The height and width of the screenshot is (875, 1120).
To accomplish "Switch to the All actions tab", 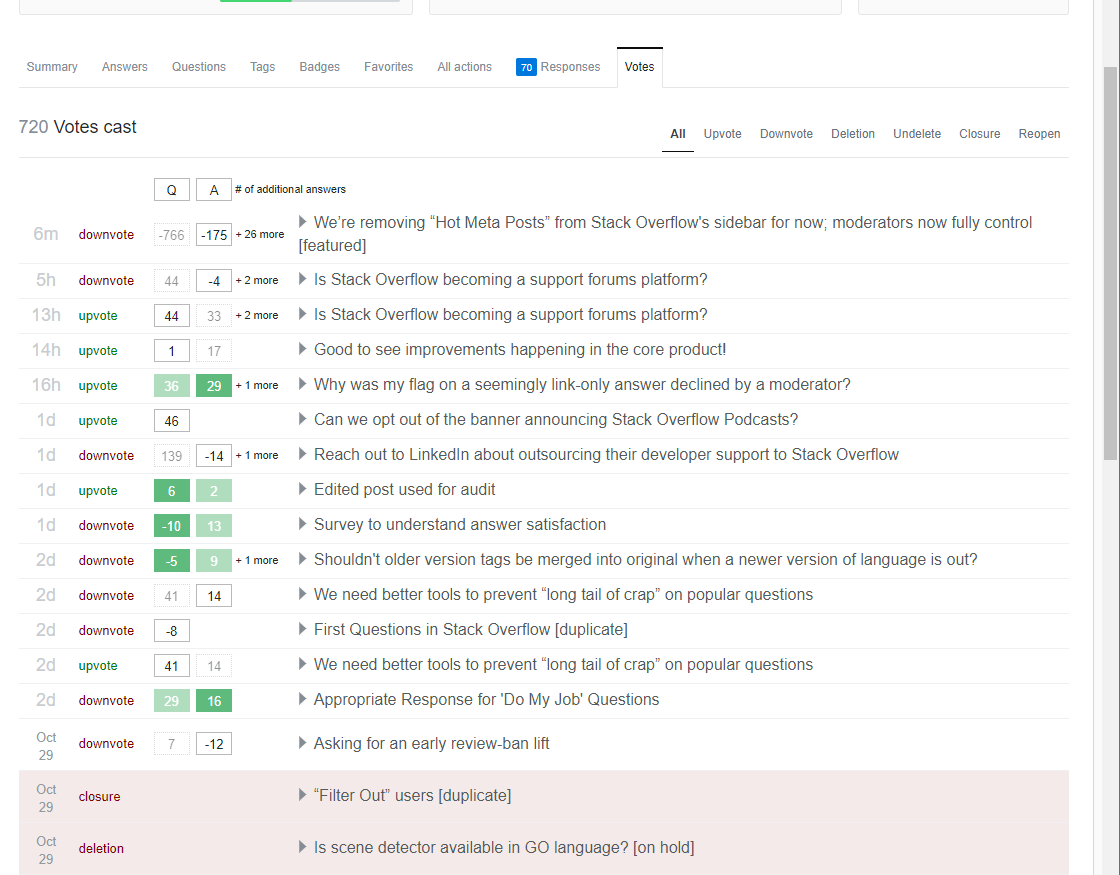I will click(x=464, y=66).
